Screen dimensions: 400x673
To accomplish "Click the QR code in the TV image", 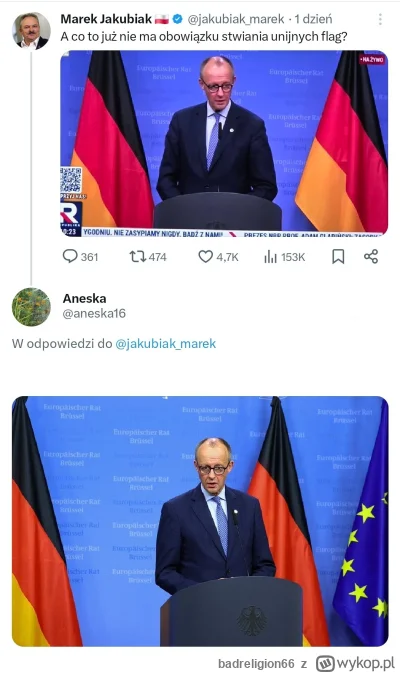I will pos(71,180).
